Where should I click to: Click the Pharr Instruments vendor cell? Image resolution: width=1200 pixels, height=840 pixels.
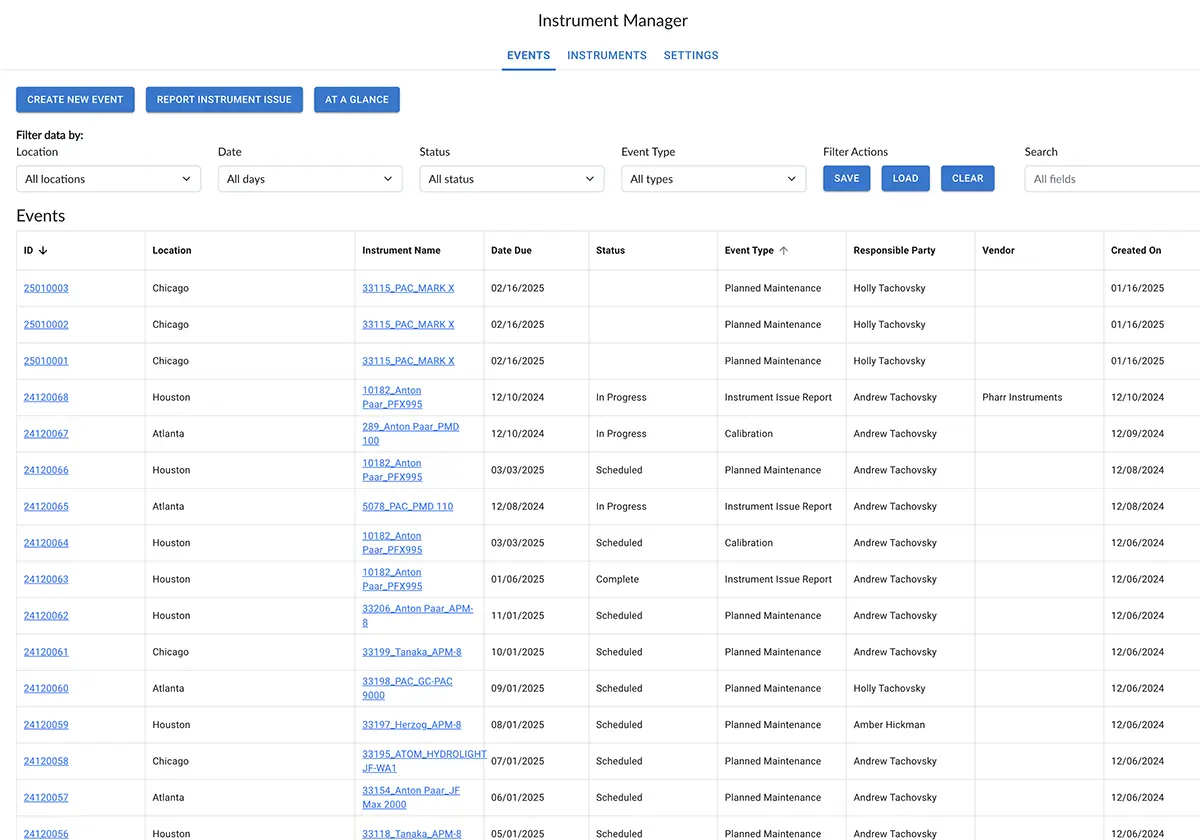pos(1022,397)
